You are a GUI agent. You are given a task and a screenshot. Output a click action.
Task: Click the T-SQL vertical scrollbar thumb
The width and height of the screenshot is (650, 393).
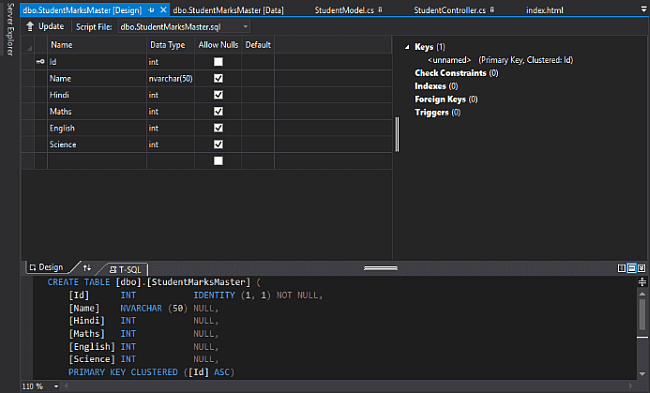[x=642, y=314]
